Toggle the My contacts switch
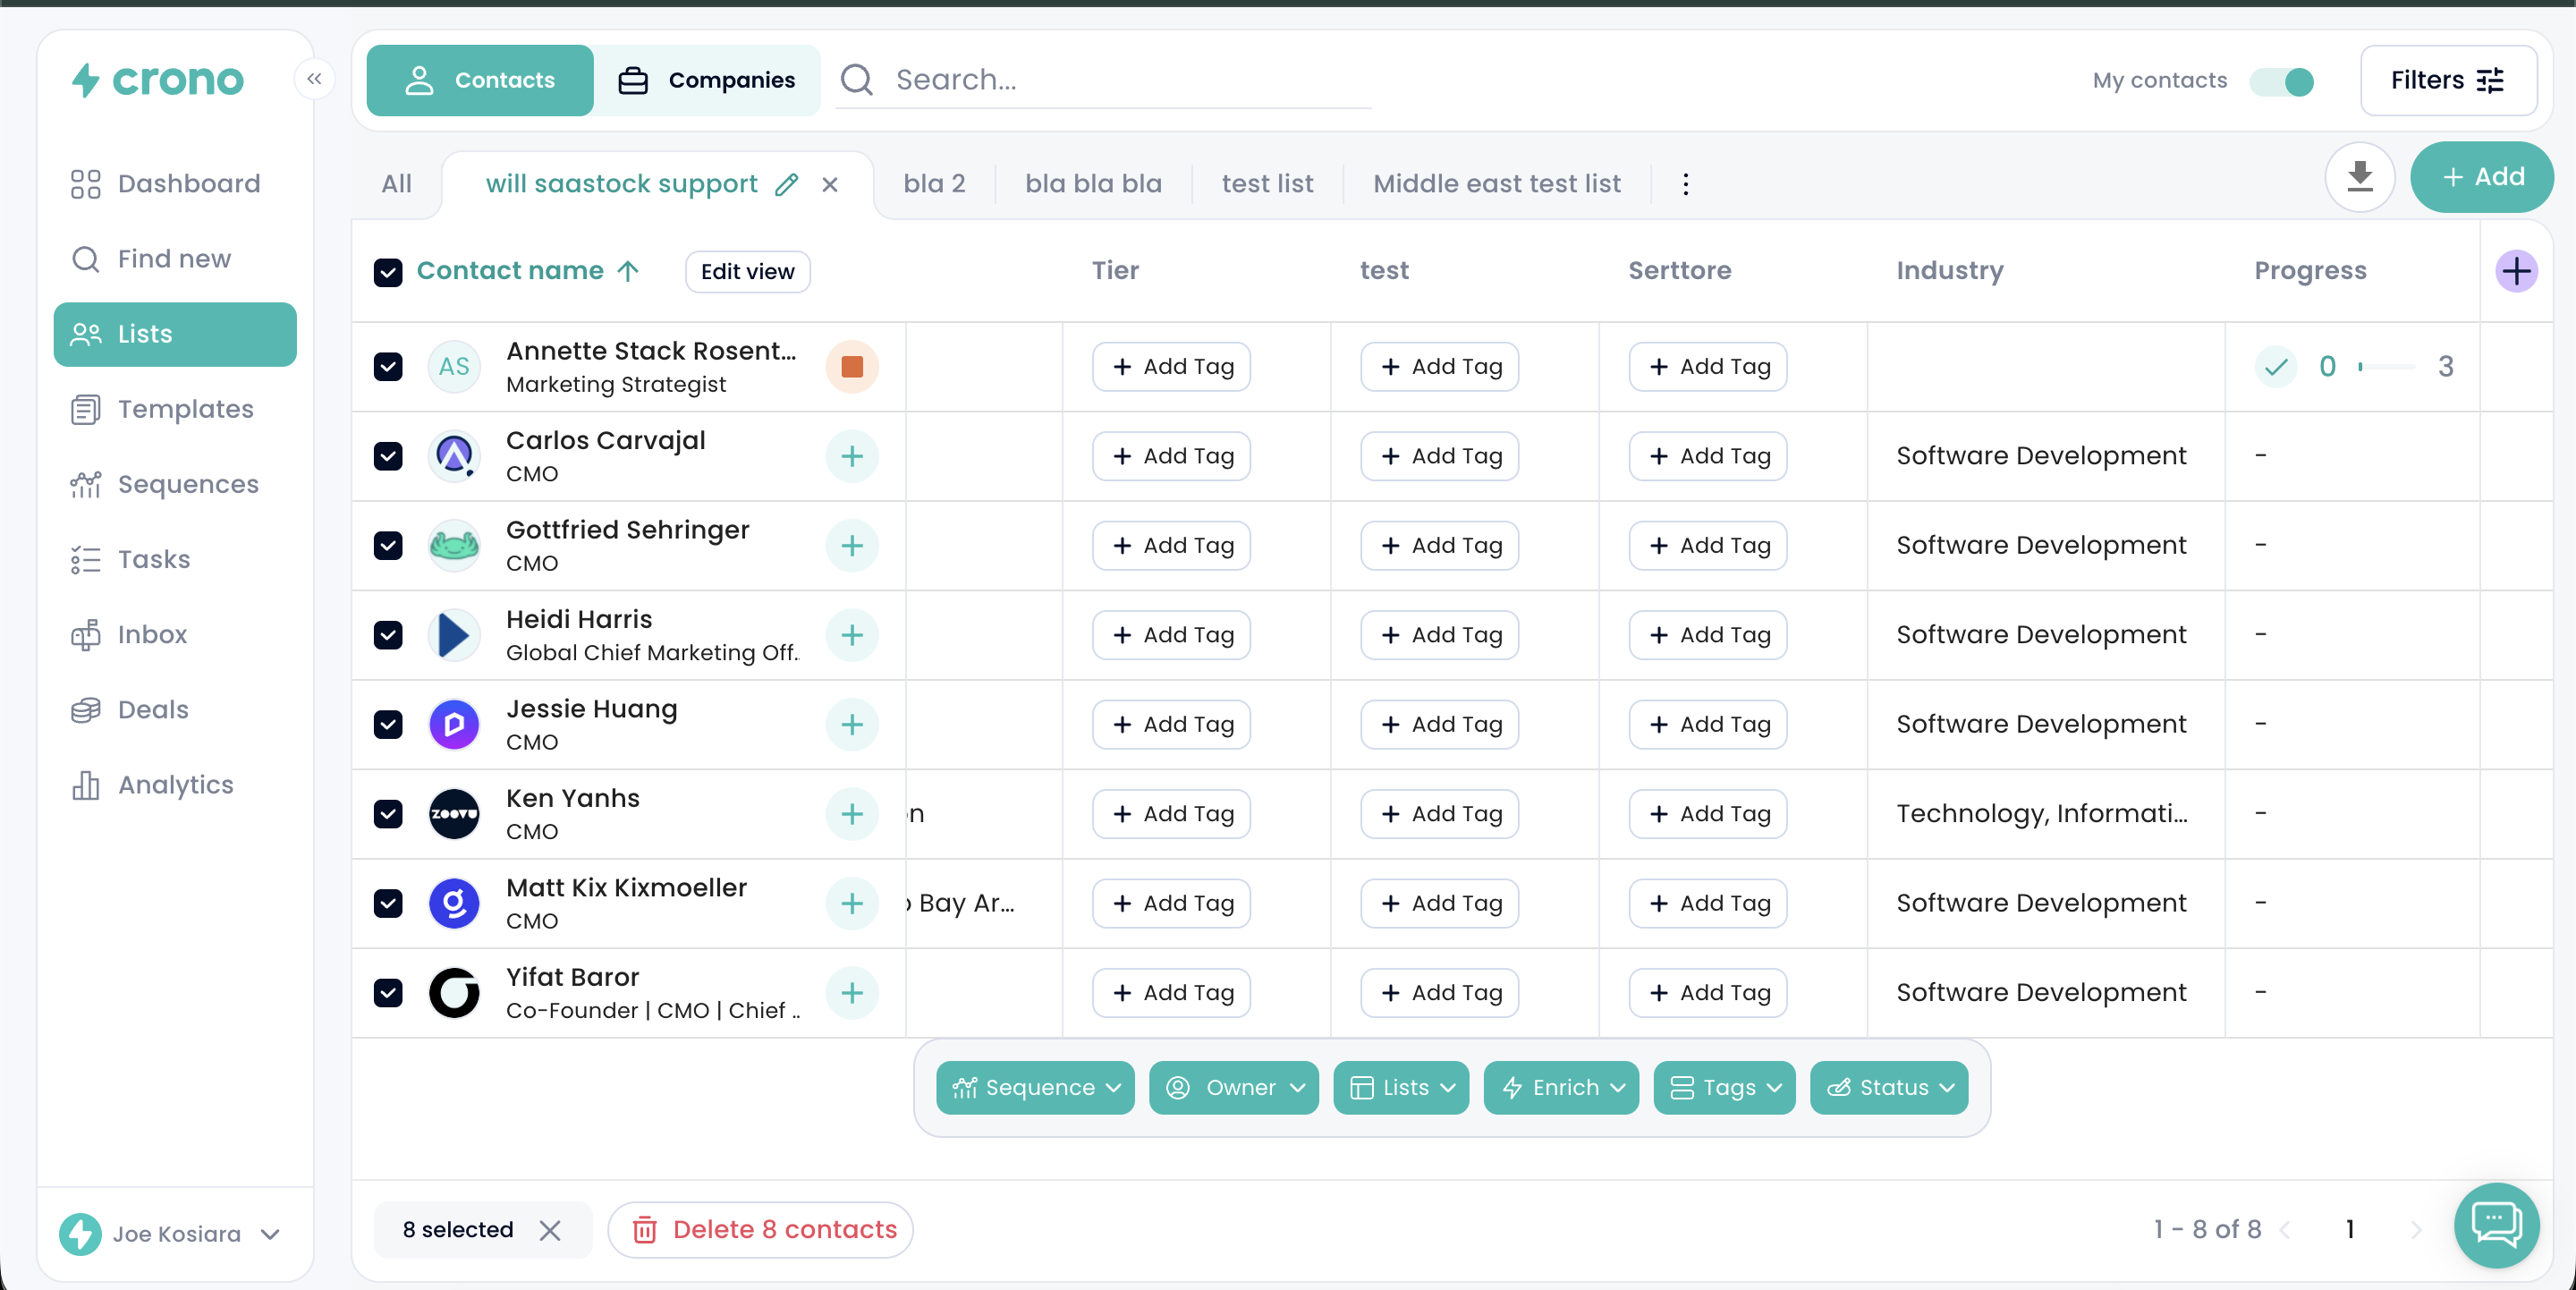Viewport: 2576px width, 1290px height. click(x=2282, y=81)
